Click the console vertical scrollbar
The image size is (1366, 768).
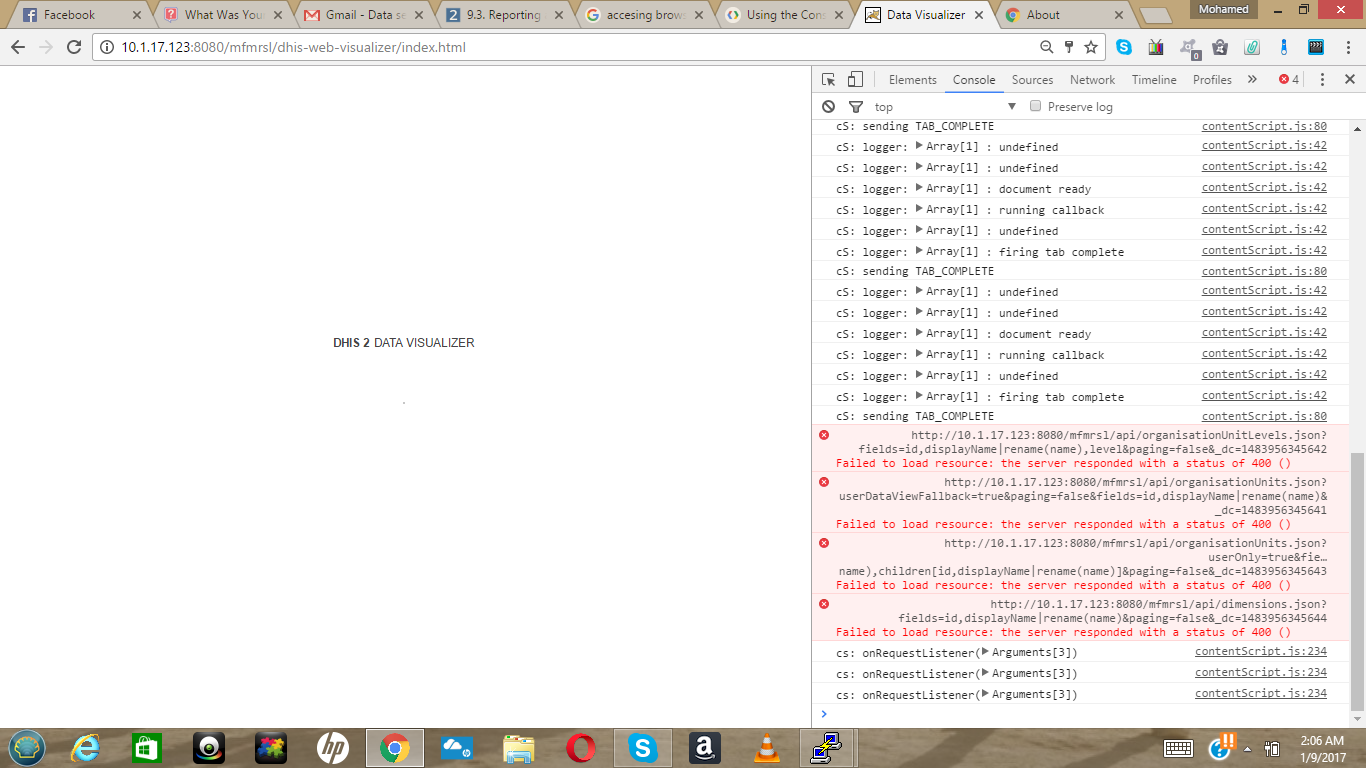pyautogui.click(x=1357, y=580)
